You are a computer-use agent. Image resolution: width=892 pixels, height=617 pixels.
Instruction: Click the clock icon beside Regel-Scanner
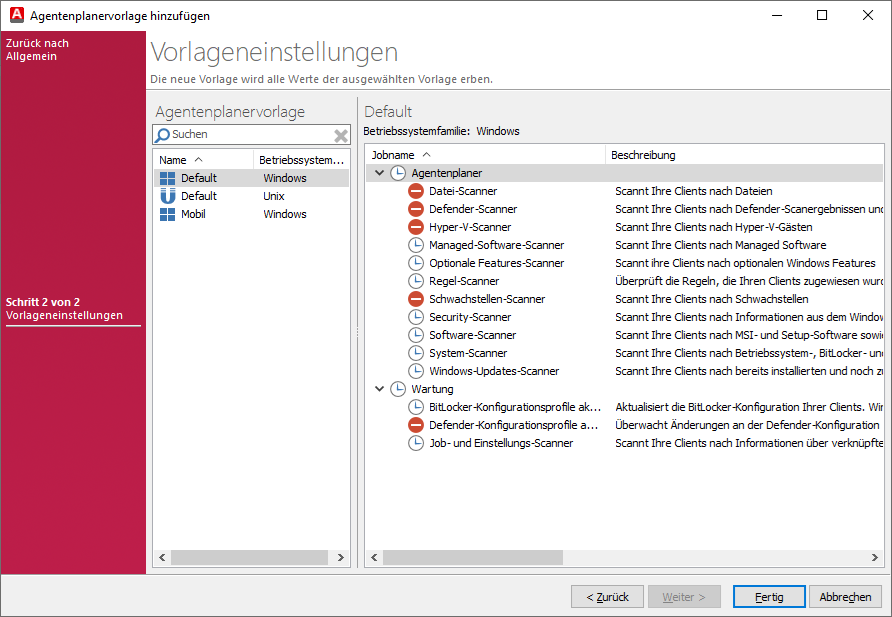tap(416, 281)
